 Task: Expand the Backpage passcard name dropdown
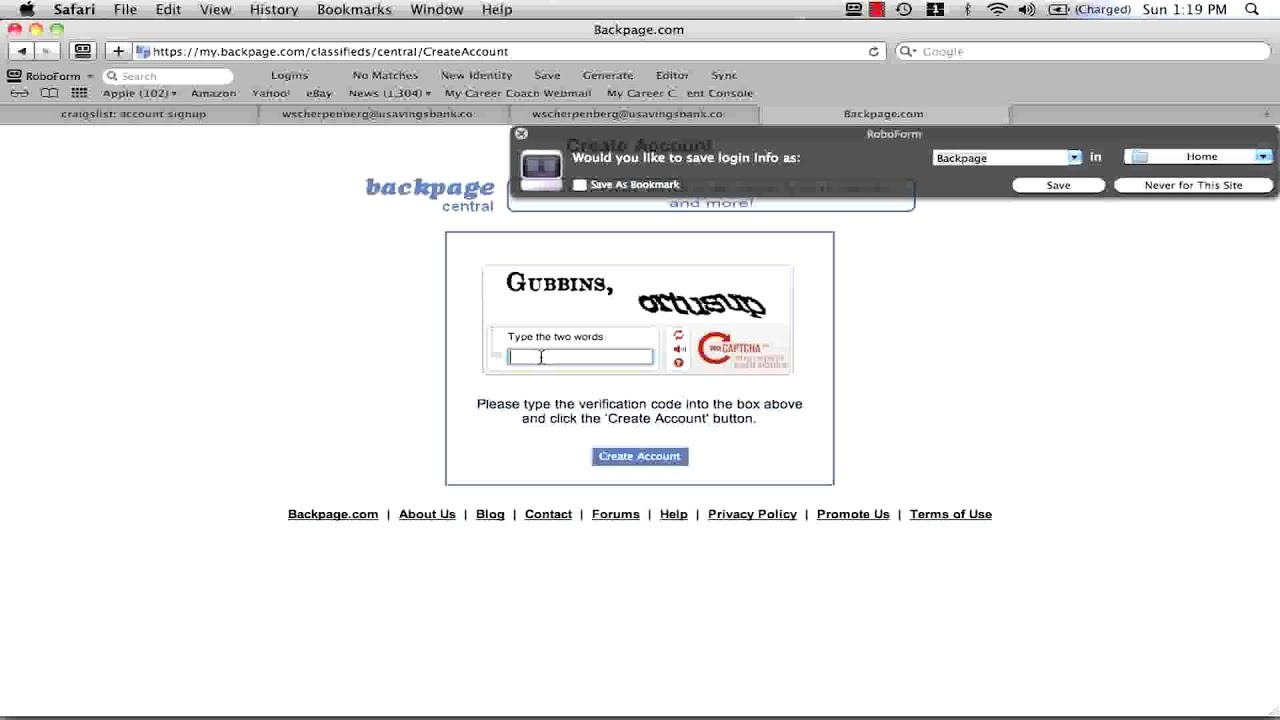(1074, 158)
